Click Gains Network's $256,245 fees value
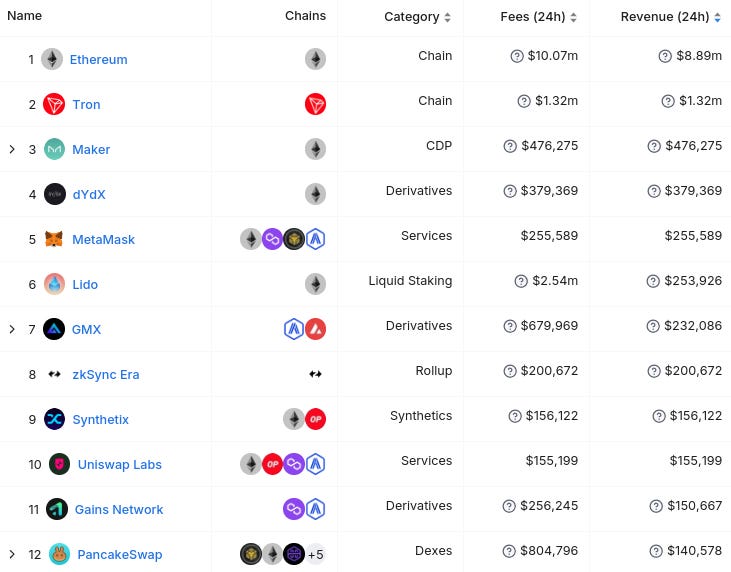This screenshot has width=731, height=572. (x=549, y=506)
